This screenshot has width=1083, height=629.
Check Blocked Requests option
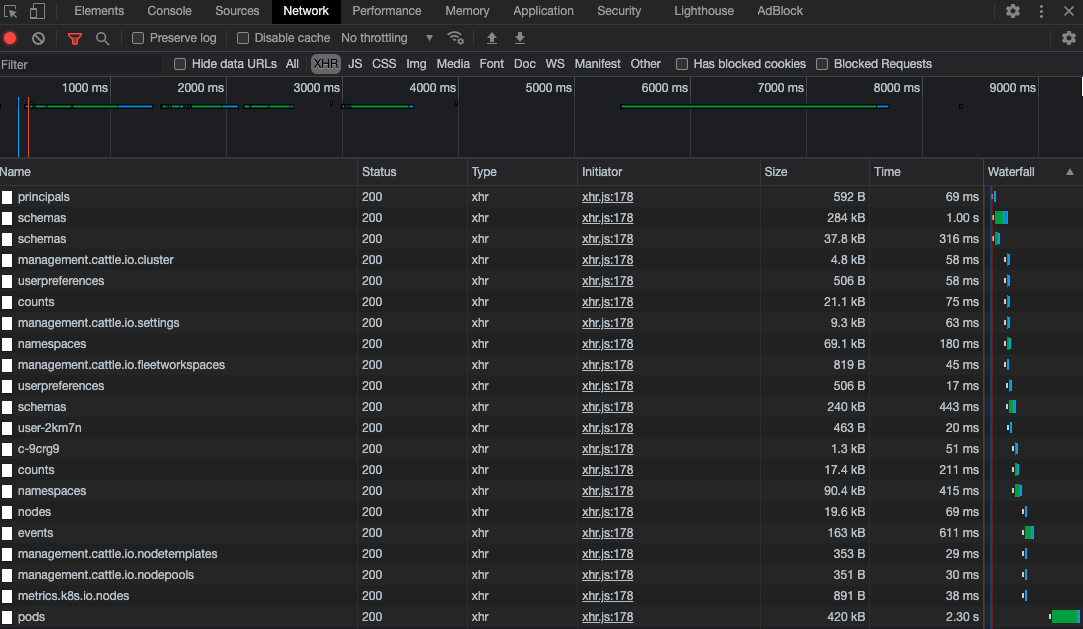[x=822, y=64]
